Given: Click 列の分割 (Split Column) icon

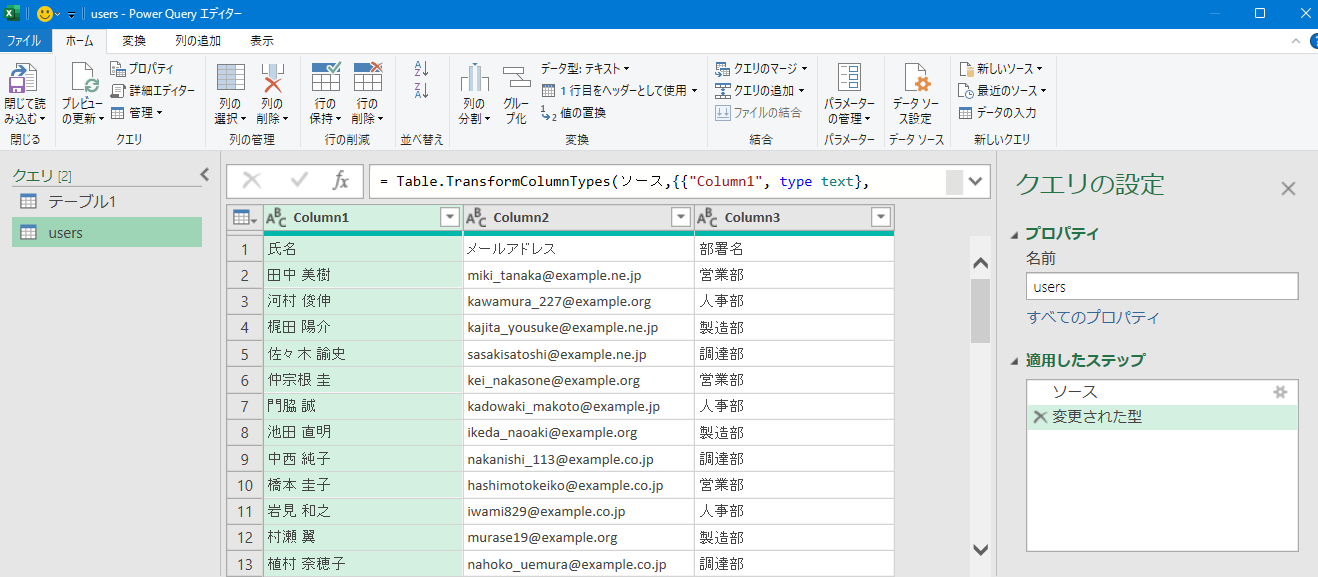Looking at the screenshot, I should (x=474, y=78).
